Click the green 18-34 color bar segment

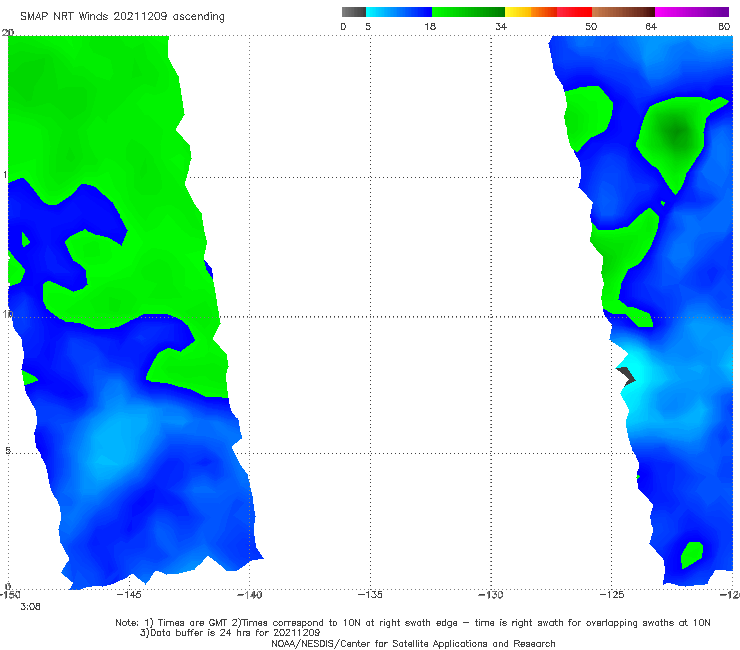[468, 12]
